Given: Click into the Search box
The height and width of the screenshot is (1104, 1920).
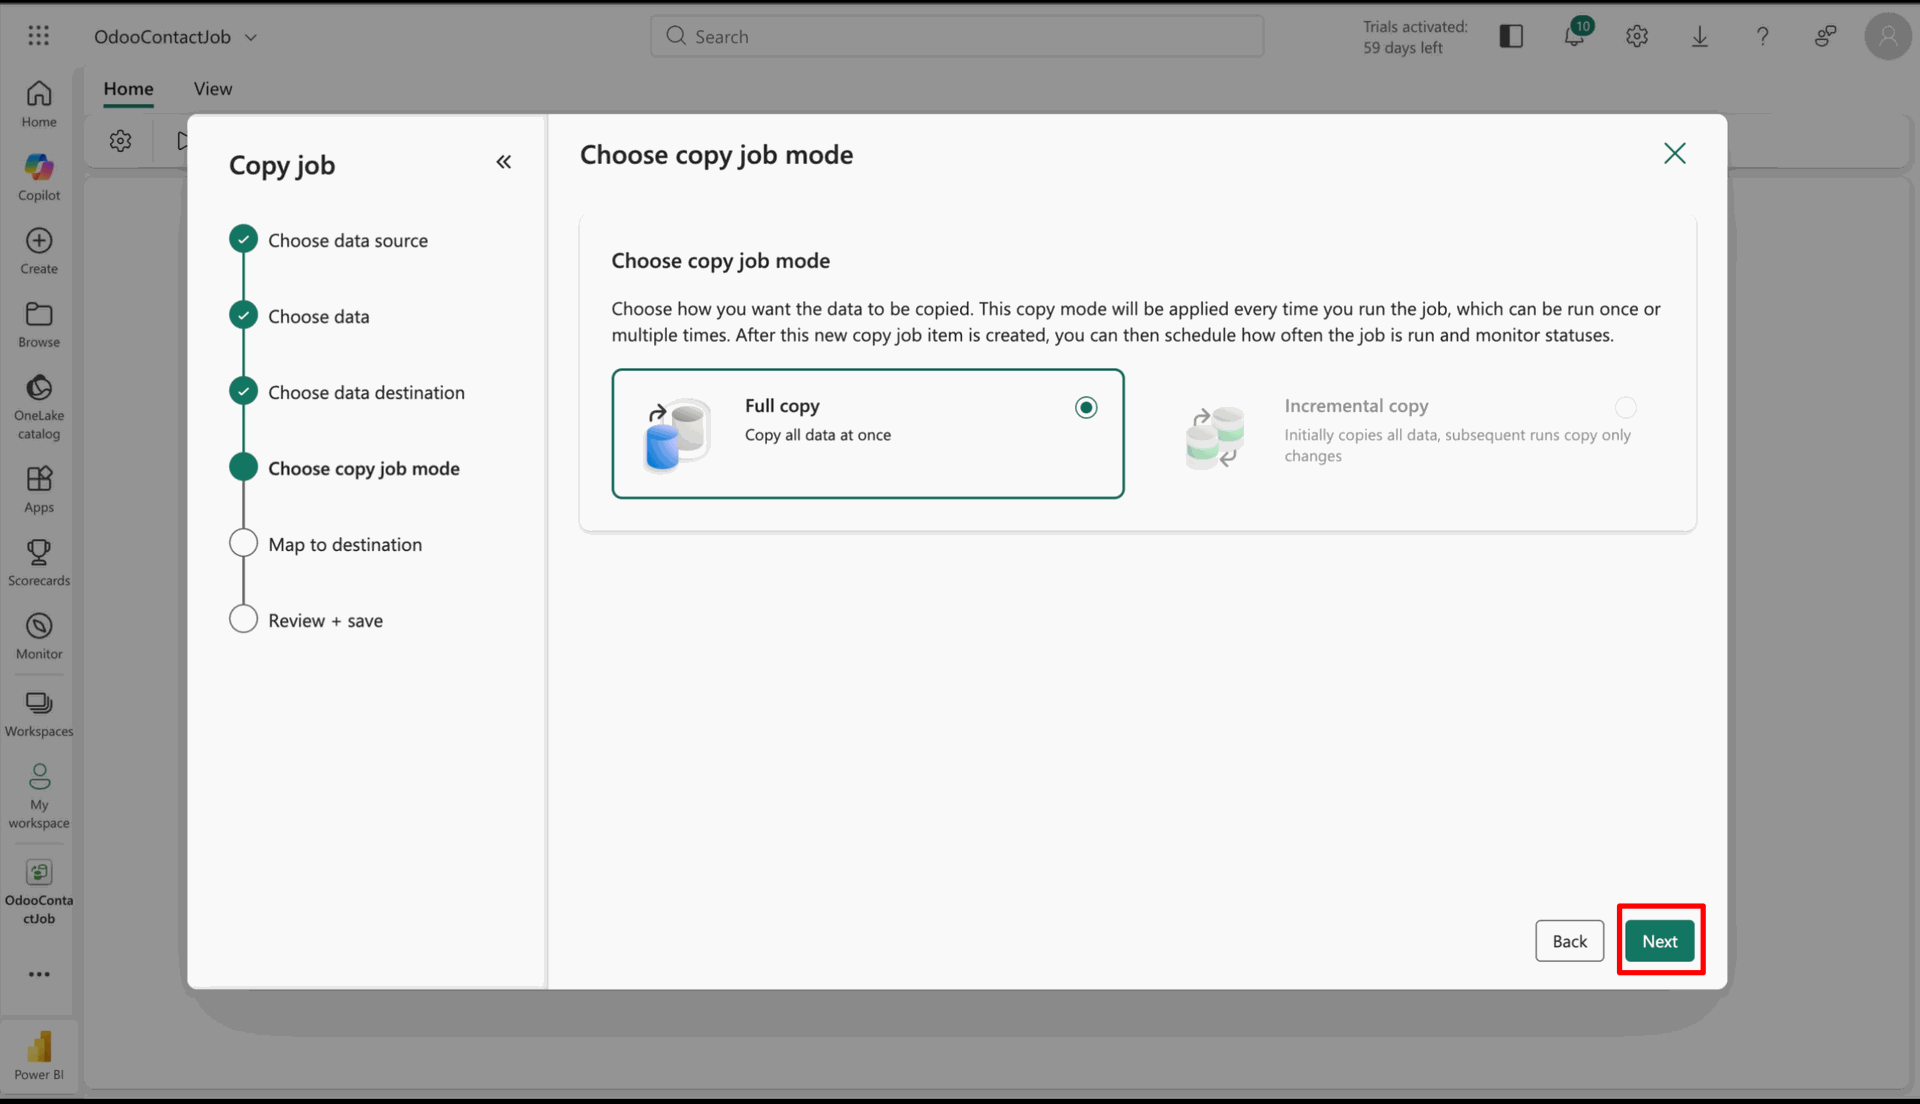Looking at the screenshot, I should point(956,37).
